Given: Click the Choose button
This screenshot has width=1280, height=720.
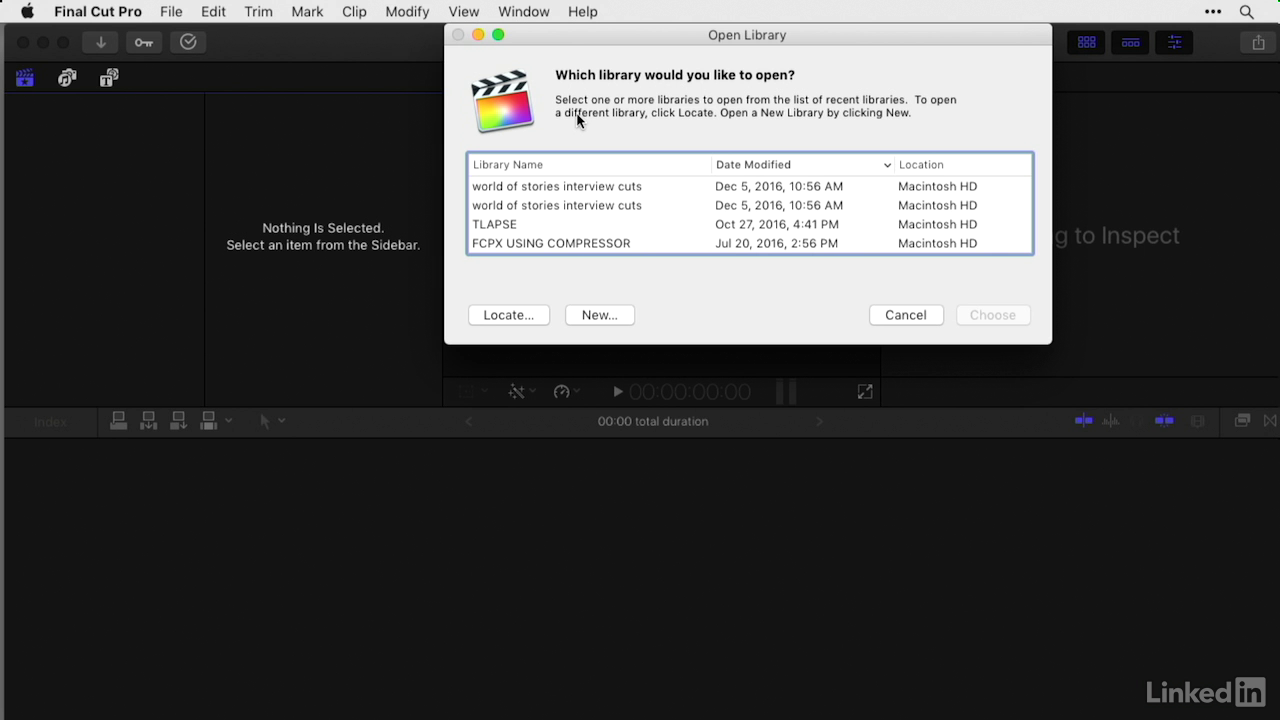Looking at the screenshot, I should click(993, 315).
